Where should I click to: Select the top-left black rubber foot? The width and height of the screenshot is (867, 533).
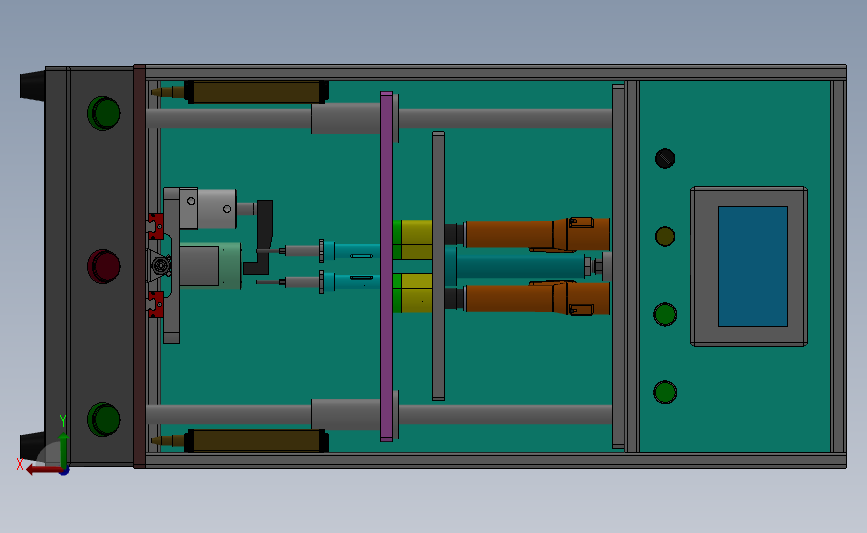pyautogui.click(x=33, y=86)
